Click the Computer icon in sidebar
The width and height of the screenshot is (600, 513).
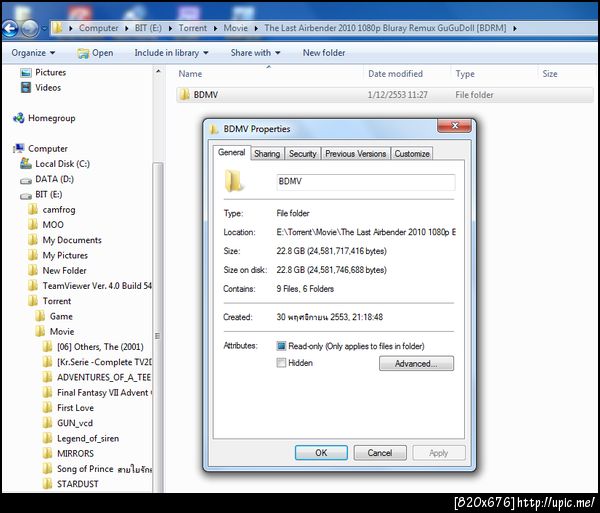pos(19,148)
